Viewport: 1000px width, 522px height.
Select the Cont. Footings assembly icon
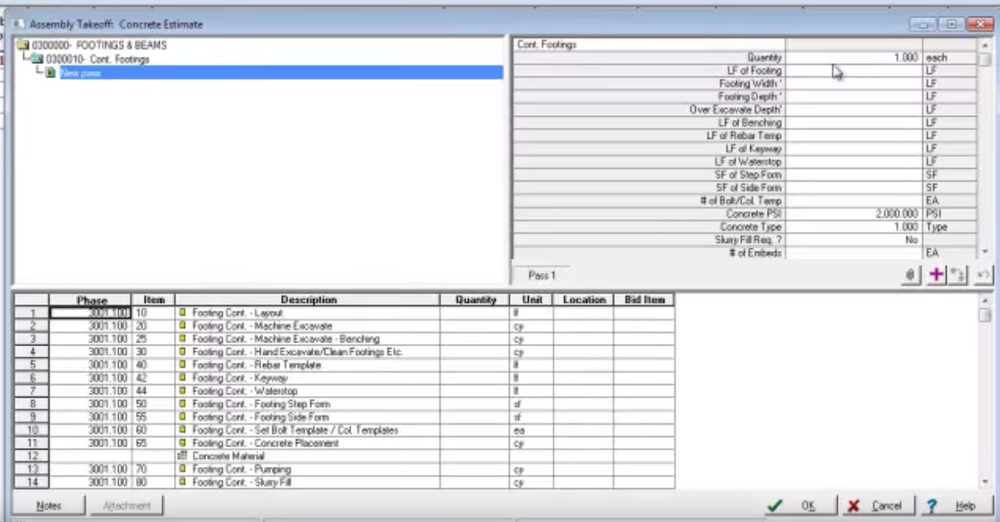(38, 59)
